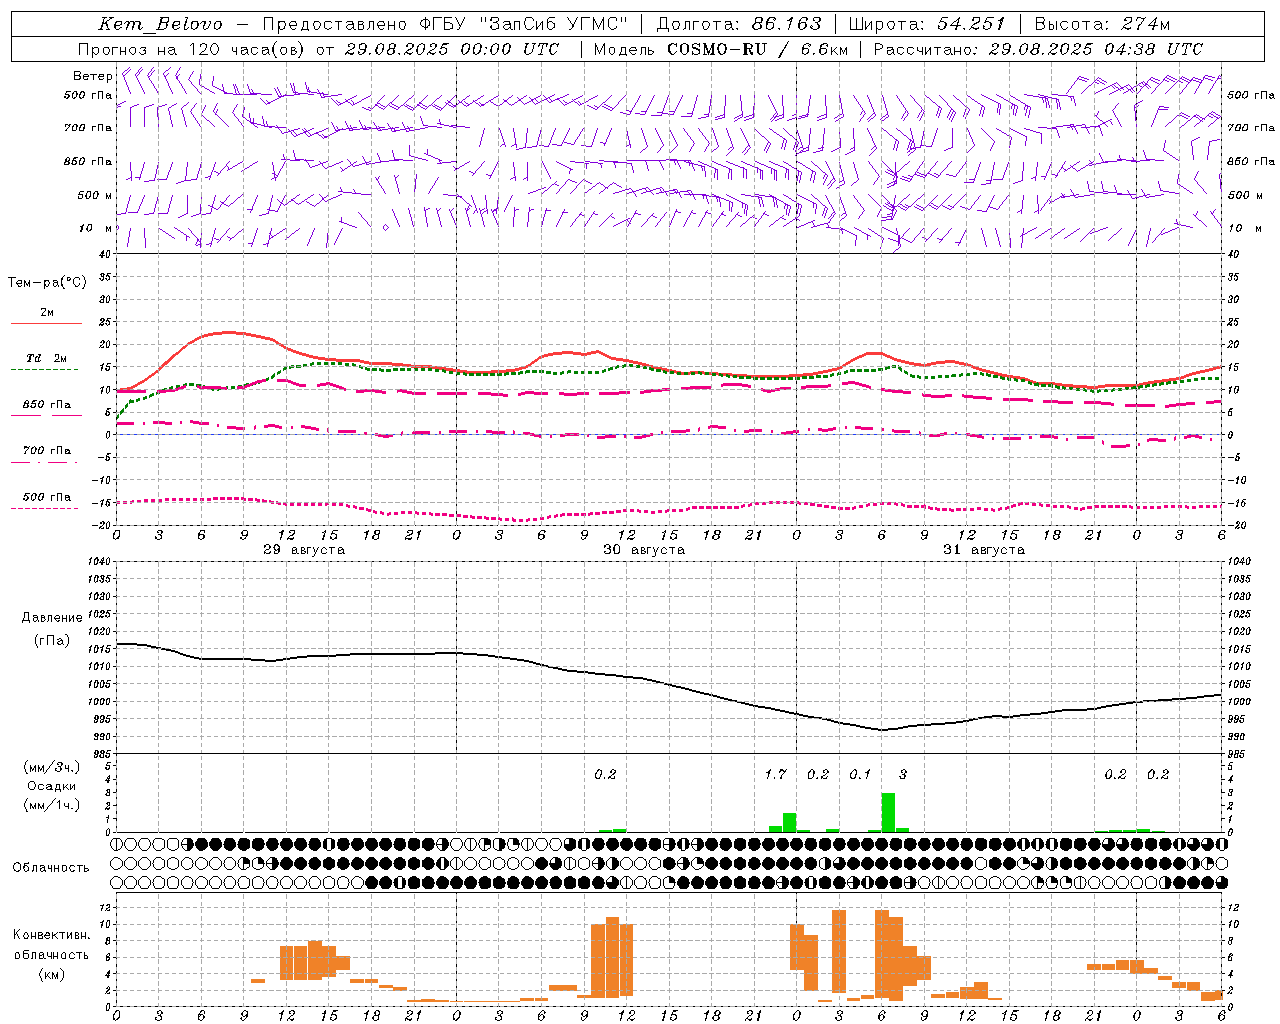The height and width of the screenshot is (1024, 1280).
Task: Click the 'Тем-ра(°C)' temperature panel label
Action: pyautogui.click(x=47, y=283)
